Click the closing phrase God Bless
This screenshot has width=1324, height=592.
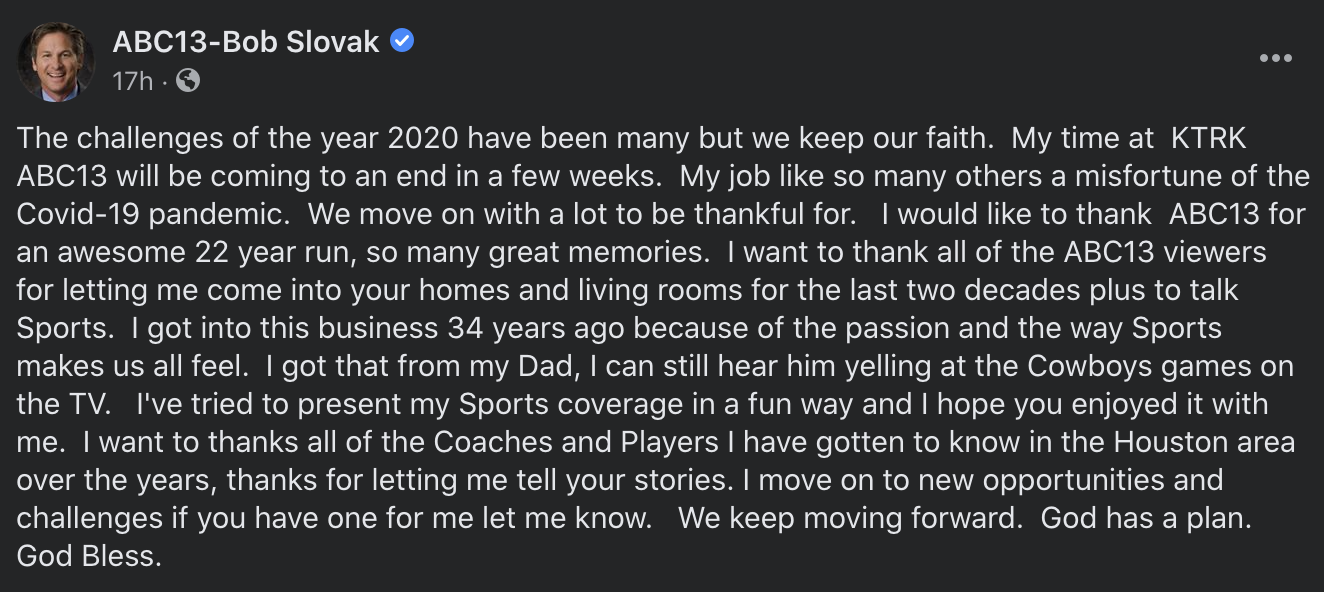(x=89, y=556)
